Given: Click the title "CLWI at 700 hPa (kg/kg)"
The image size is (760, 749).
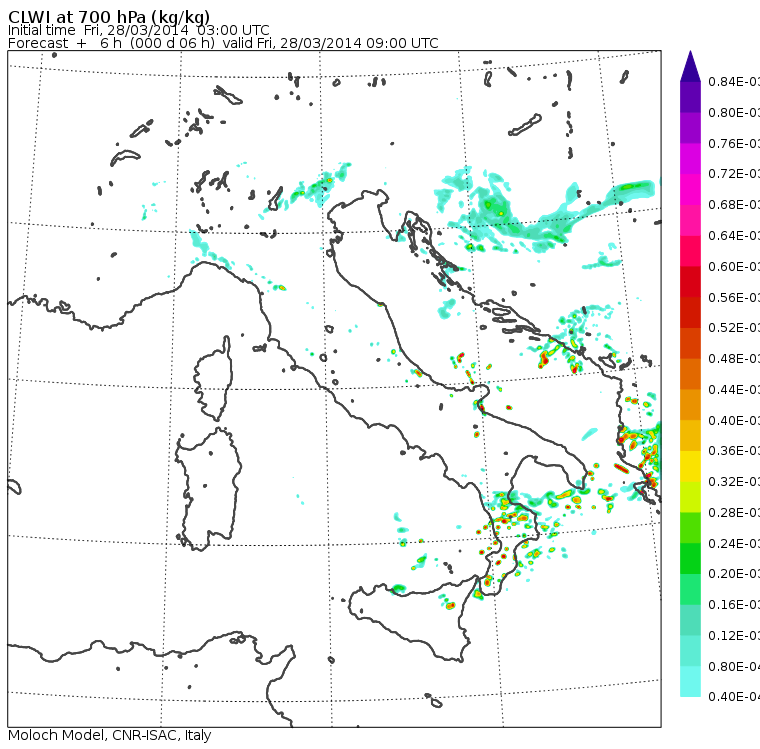Looking at the screenshot, I should coord(109,17).
